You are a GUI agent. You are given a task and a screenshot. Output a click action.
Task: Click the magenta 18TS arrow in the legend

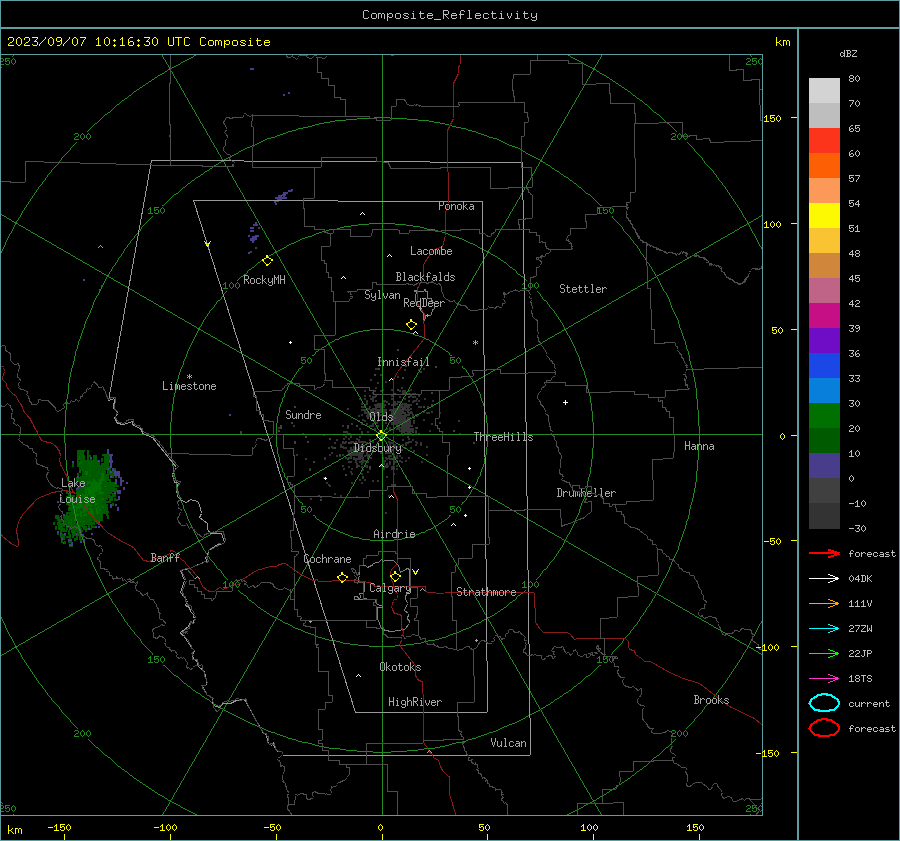824,679
